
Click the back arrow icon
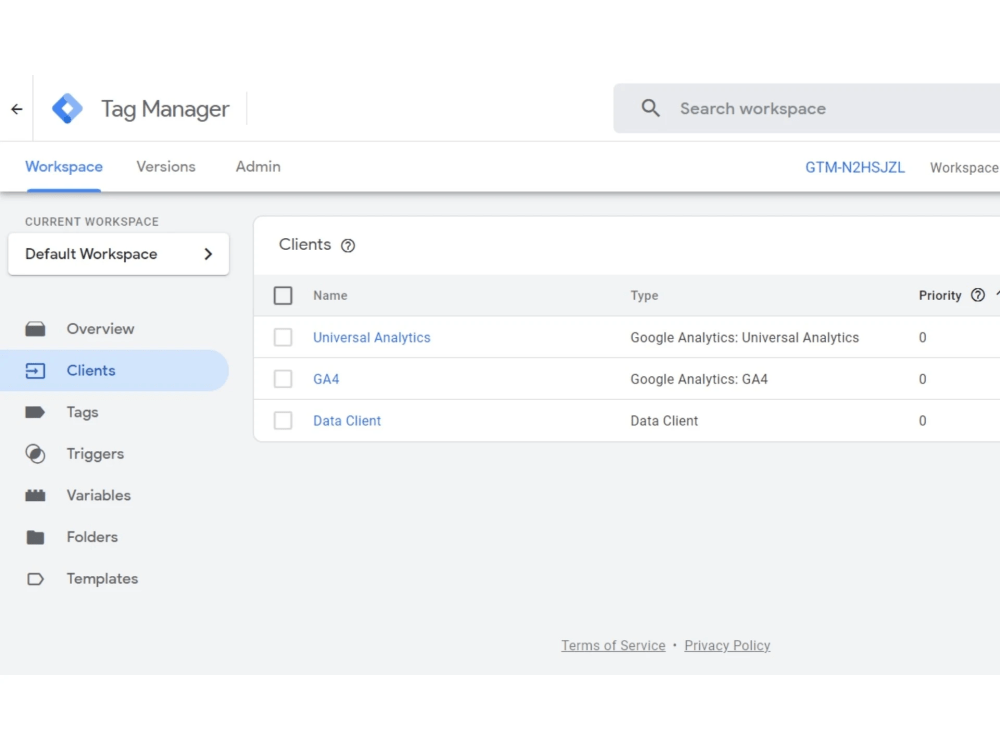[x=17, y=109]
